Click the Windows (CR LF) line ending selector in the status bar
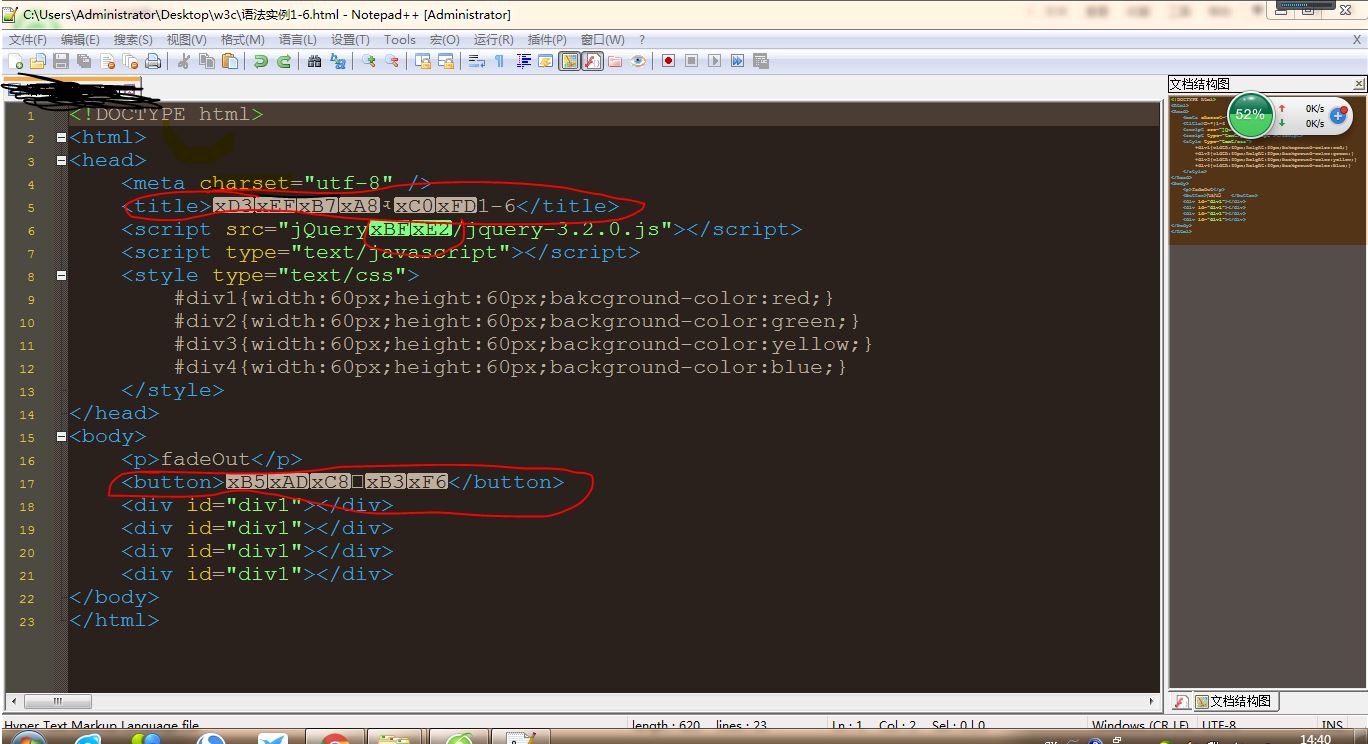This screenshot has height=744, width=1368. click(1141, 726)
